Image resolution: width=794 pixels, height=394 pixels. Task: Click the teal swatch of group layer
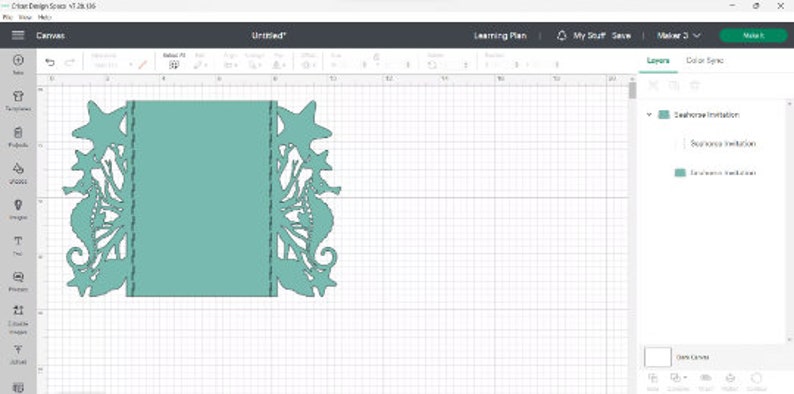tap(663, 115)
